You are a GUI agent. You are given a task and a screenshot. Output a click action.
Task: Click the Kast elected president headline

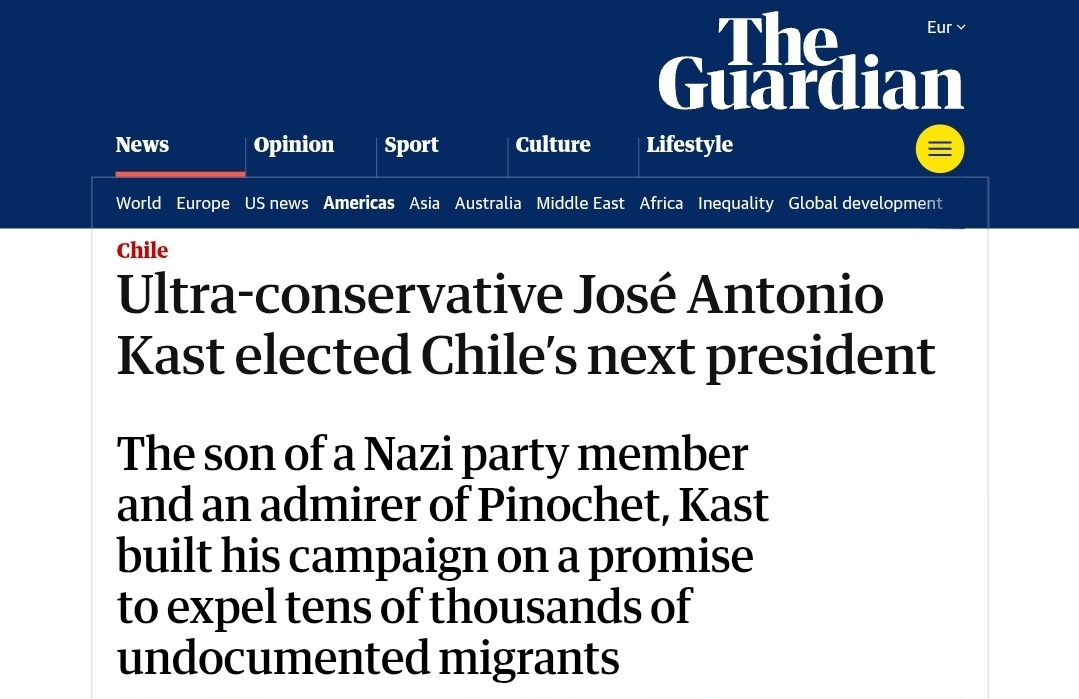click(526, 325)
